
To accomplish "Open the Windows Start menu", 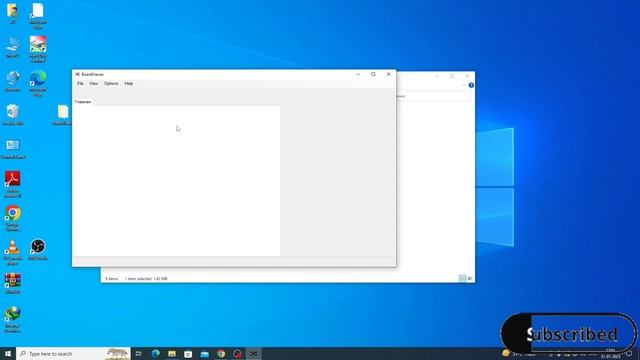I will [x=8, y=353].
